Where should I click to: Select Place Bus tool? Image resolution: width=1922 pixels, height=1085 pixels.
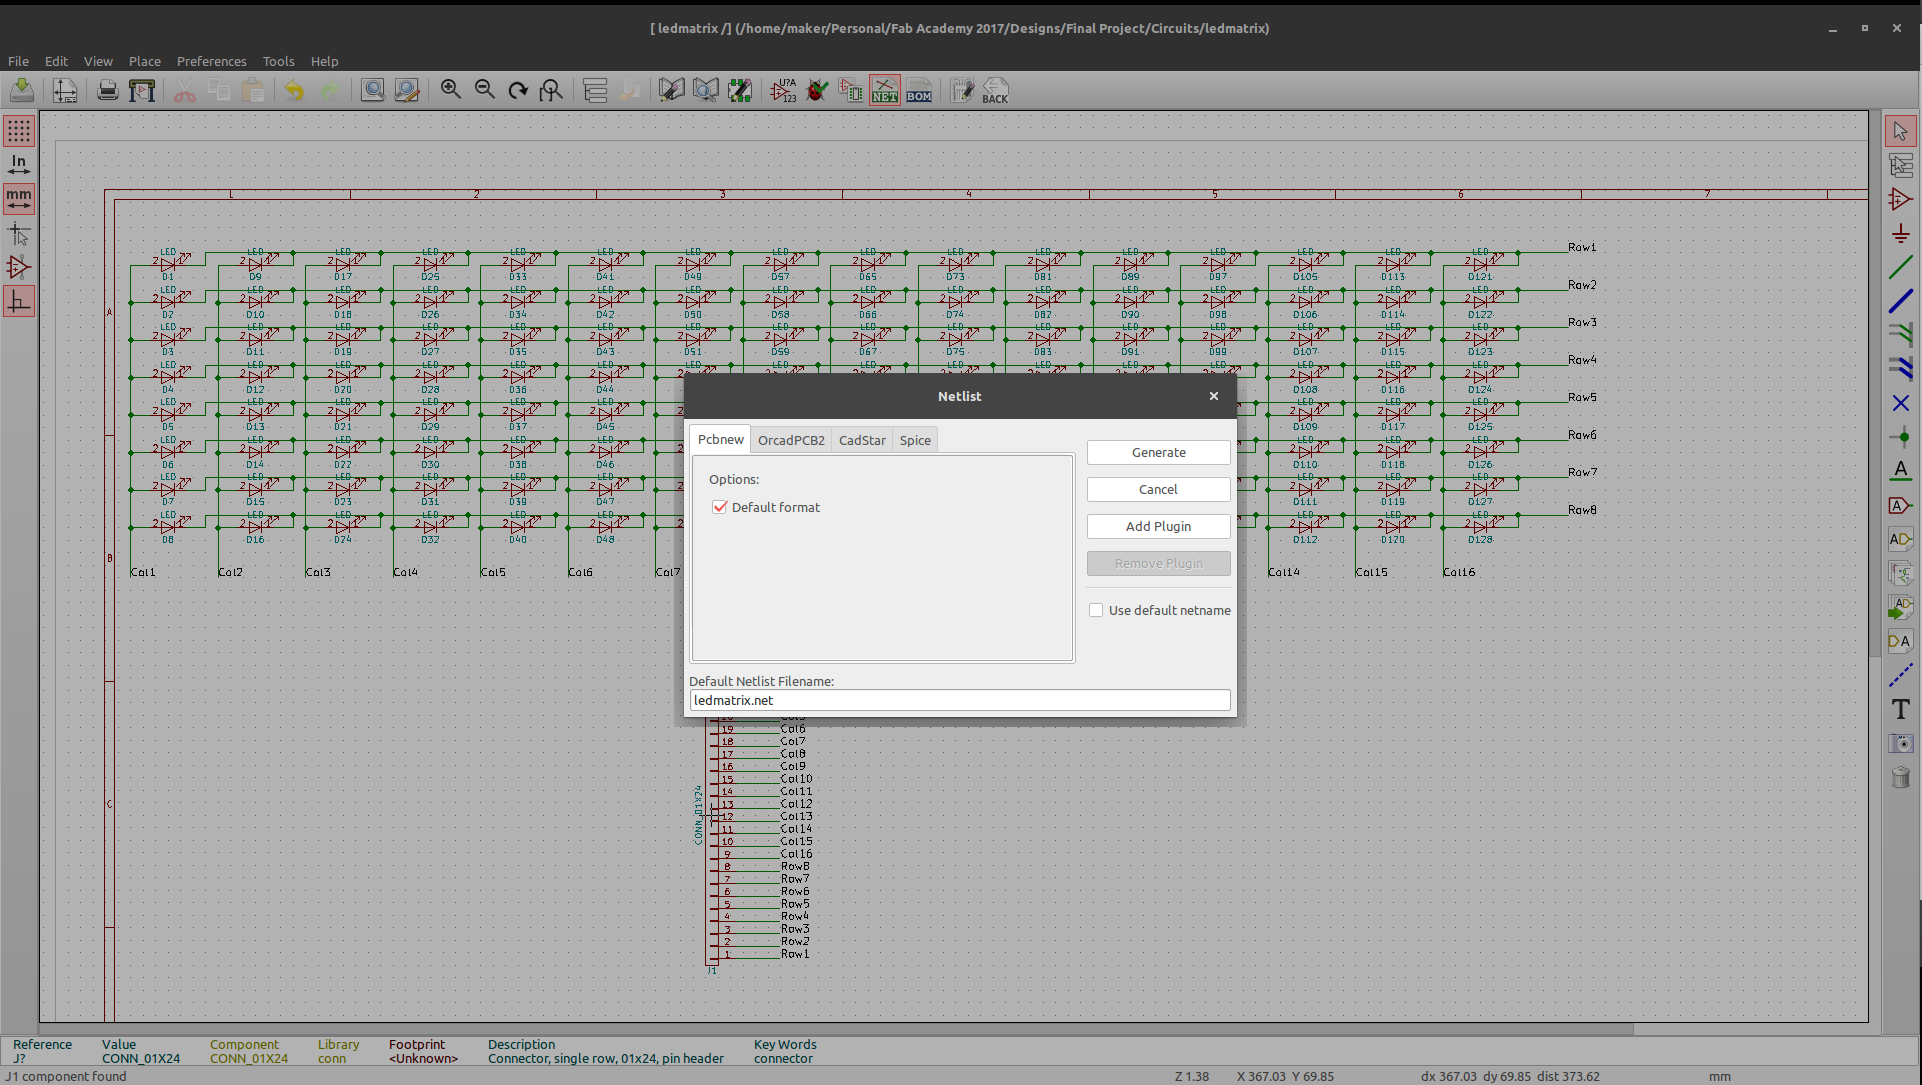coord(1901,301)
